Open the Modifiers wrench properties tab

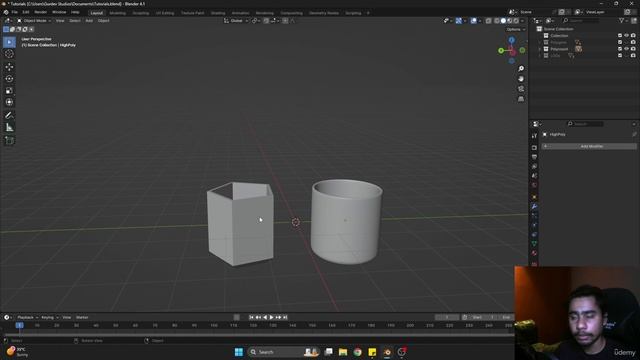tap(534, 207)
